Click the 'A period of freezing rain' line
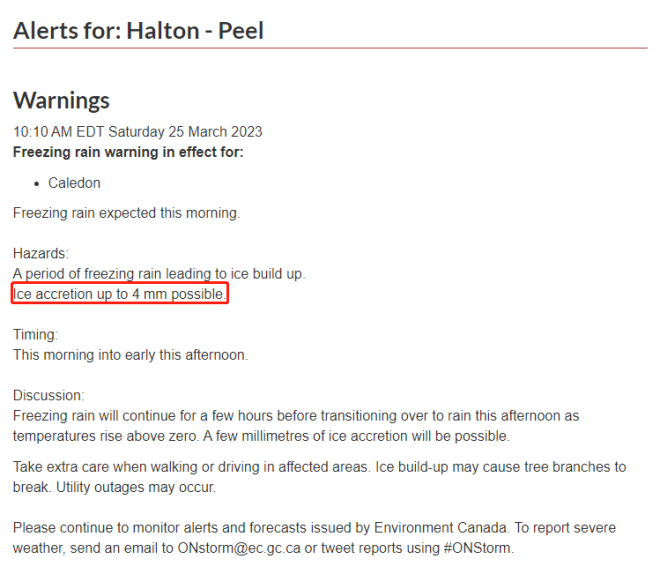This screenshot has width=660, height=574. (x=159, y=274)
